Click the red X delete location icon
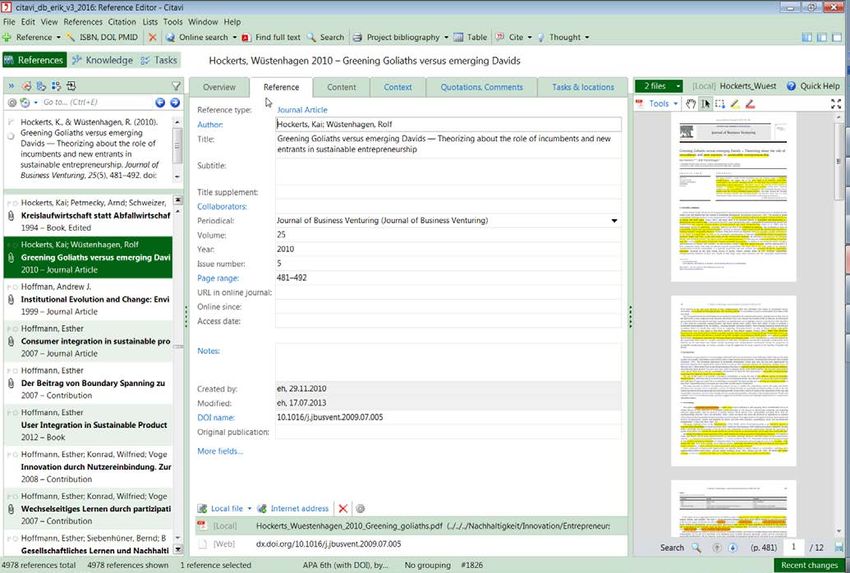Viewport: 850px width, 573px height. click(343, 508)
